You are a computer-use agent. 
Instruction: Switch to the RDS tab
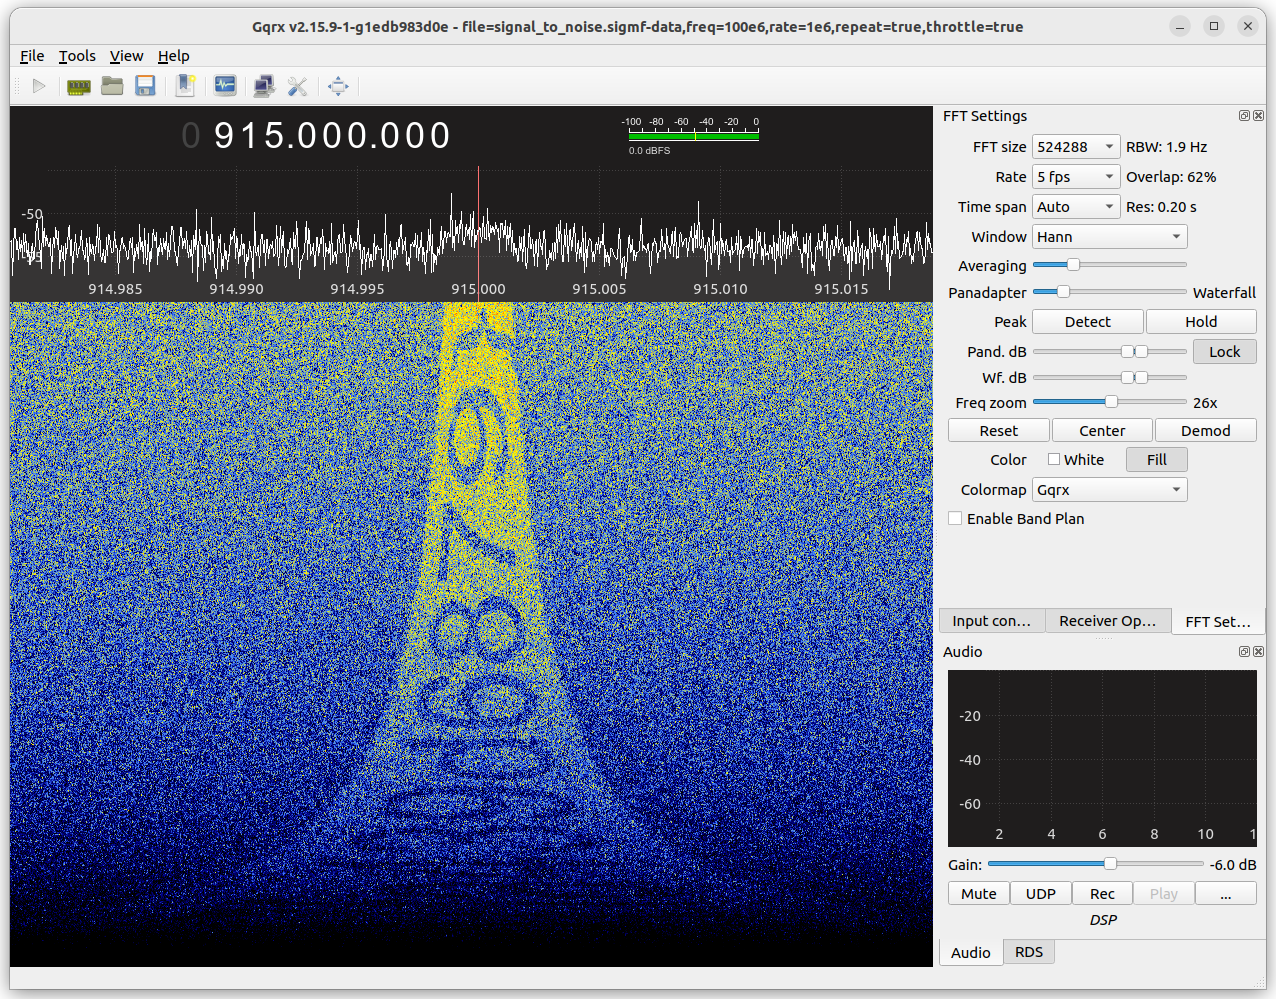(1028, 951)
